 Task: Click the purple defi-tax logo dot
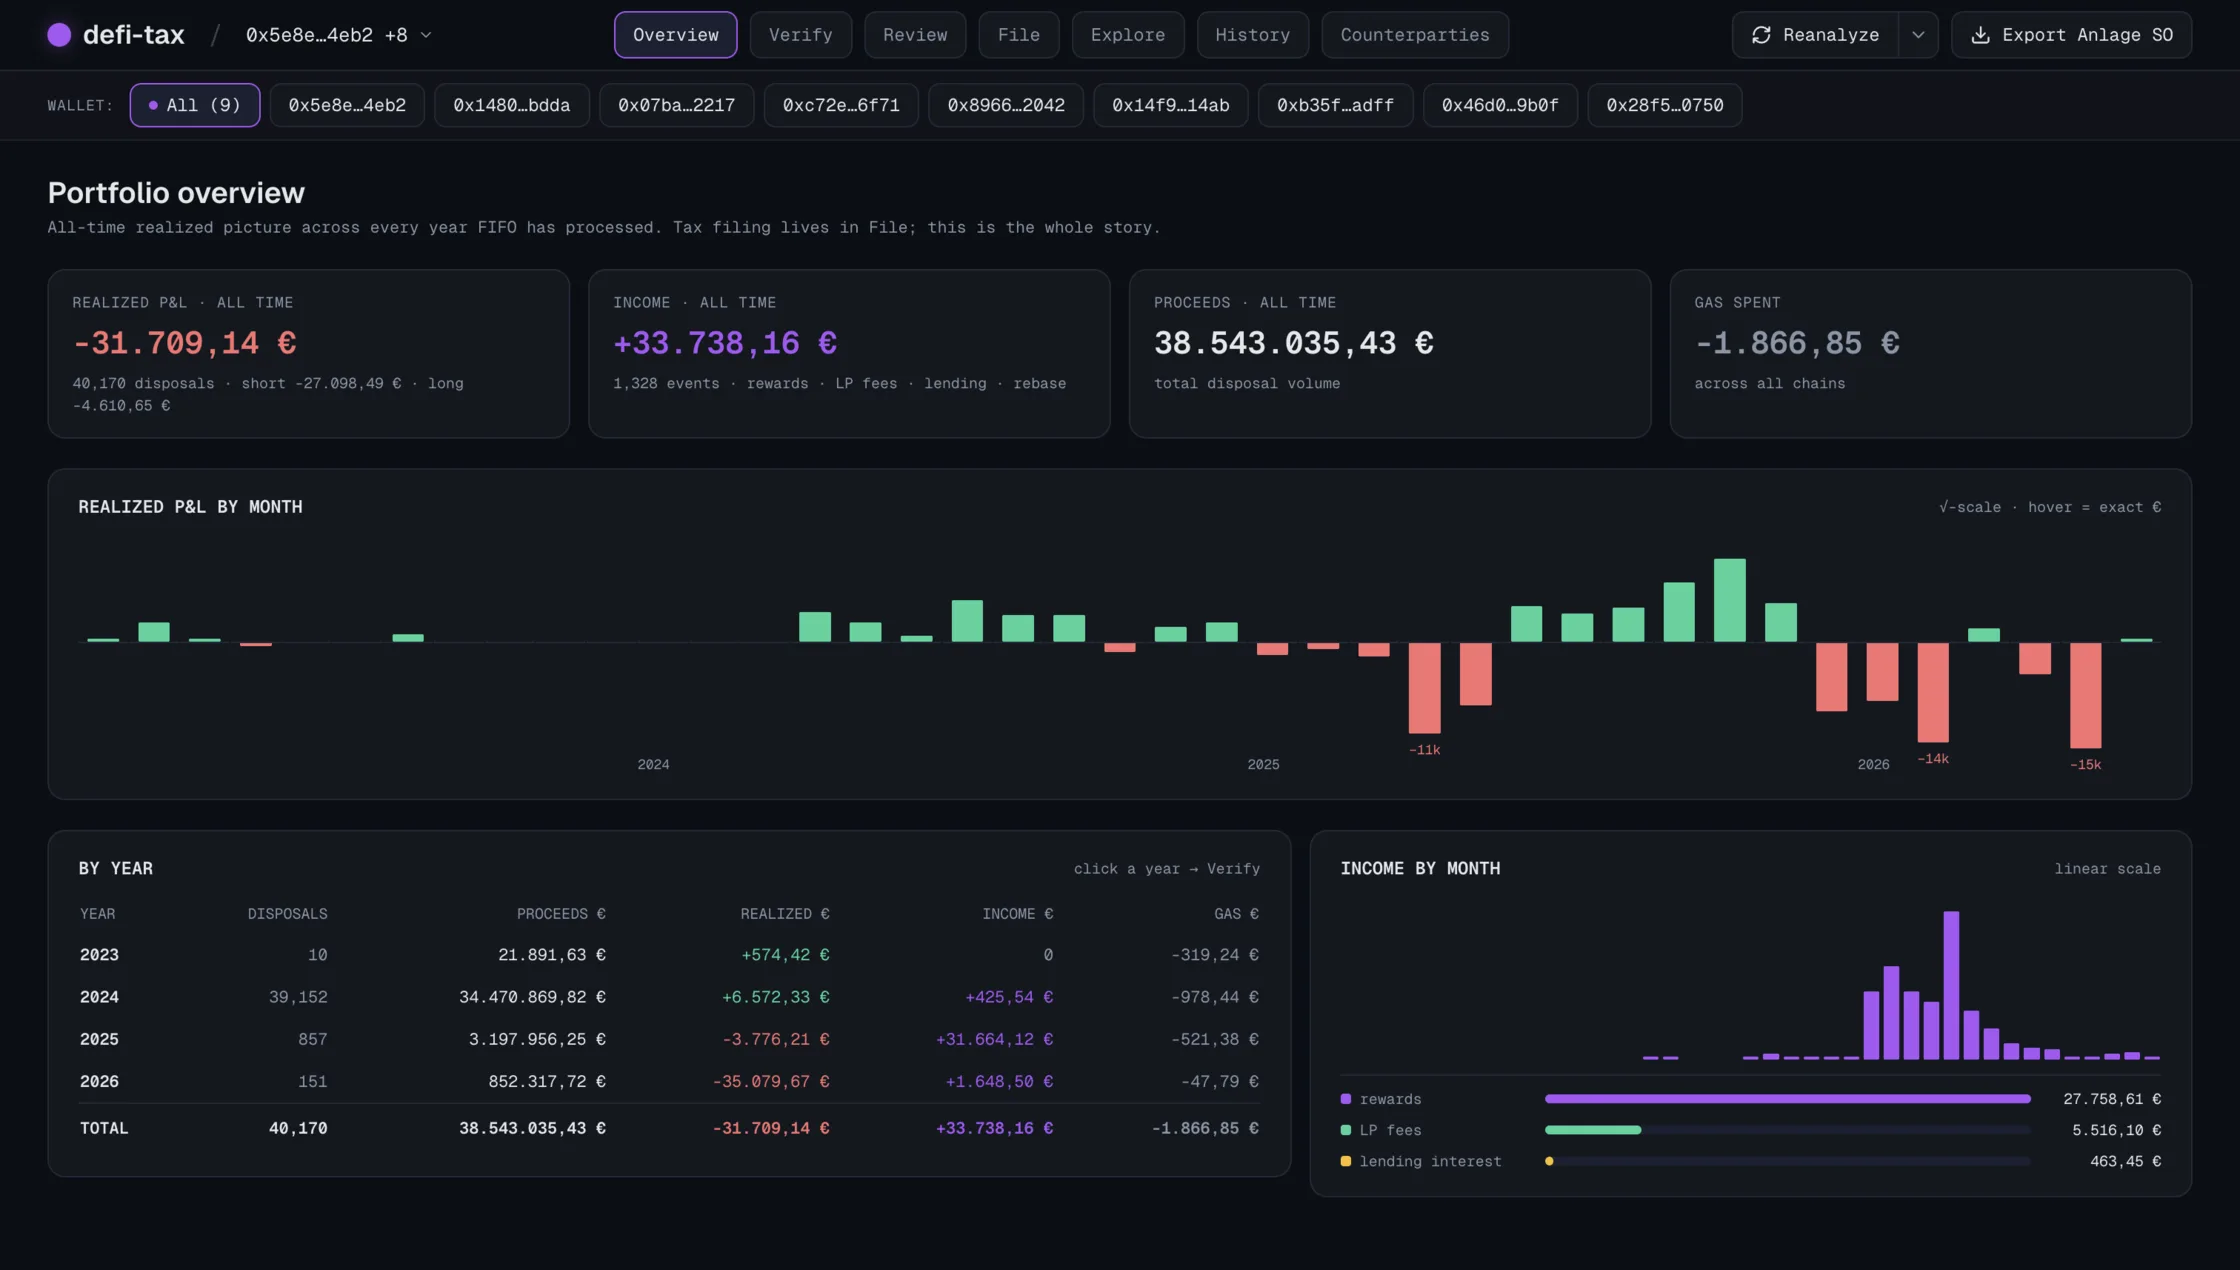pos(59,35)
